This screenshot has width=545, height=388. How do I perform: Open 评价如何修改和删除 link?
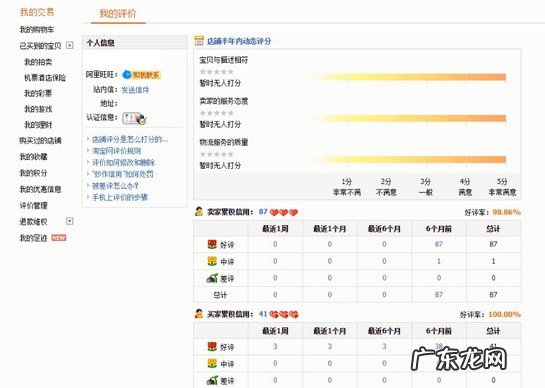[123, 162]
